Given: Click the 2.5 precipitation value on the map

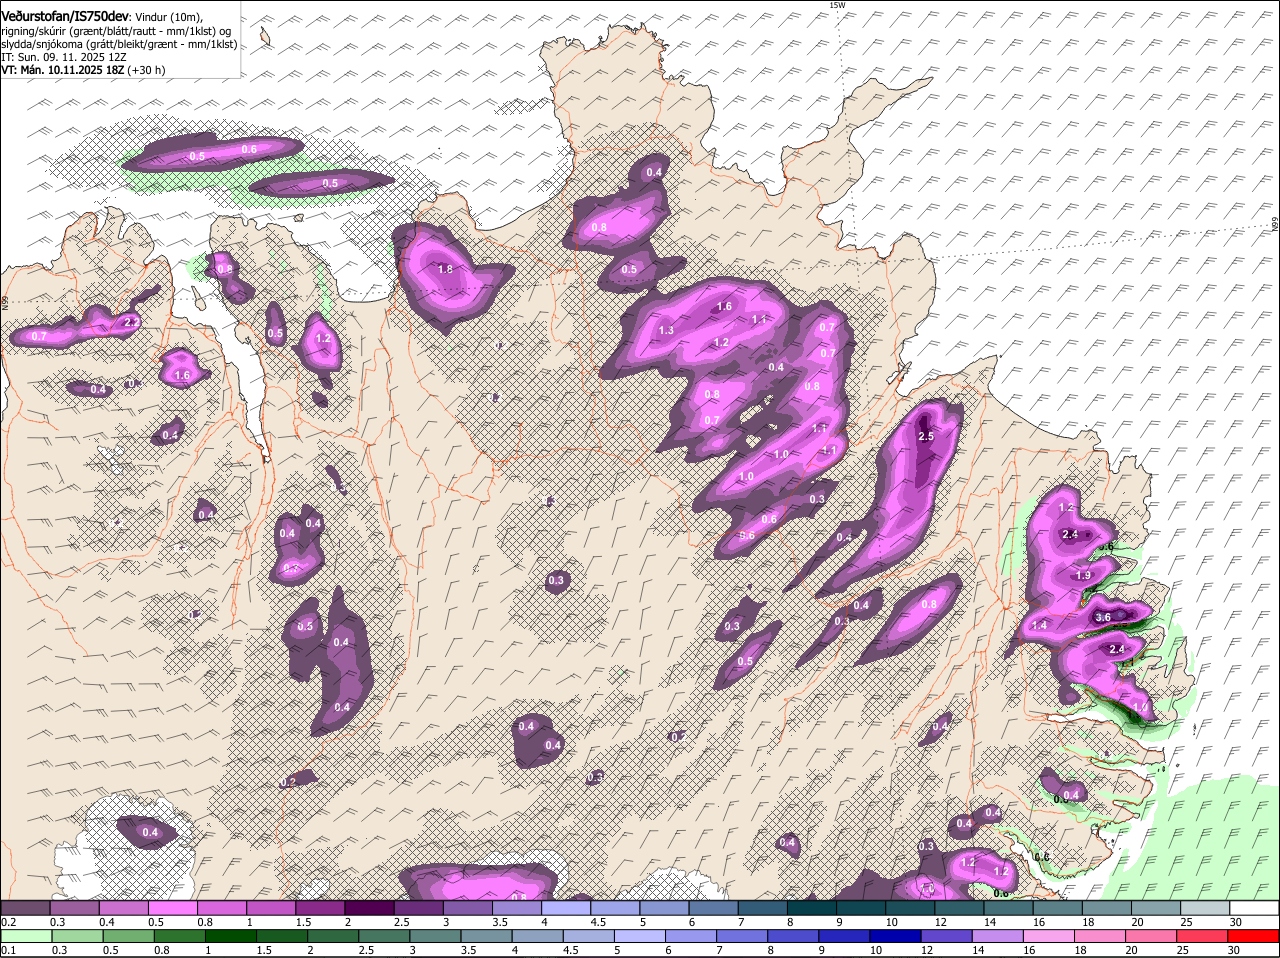Looking at the screenshot, I should pyautogui.click(x=925, y=437).
